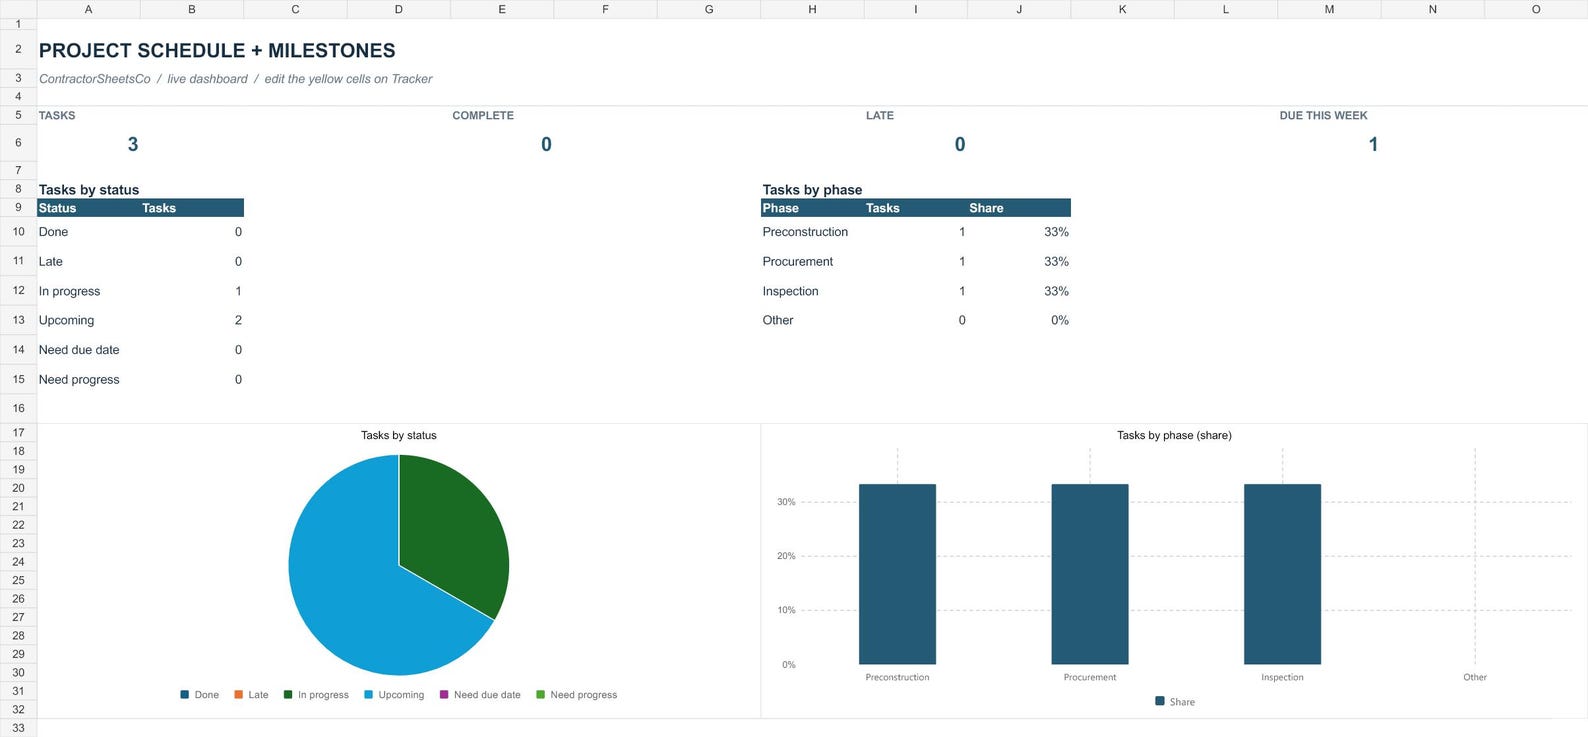Screen dimensions: 1588x737
Task: Select Need progress legend swatch
Action: point(541,695)
